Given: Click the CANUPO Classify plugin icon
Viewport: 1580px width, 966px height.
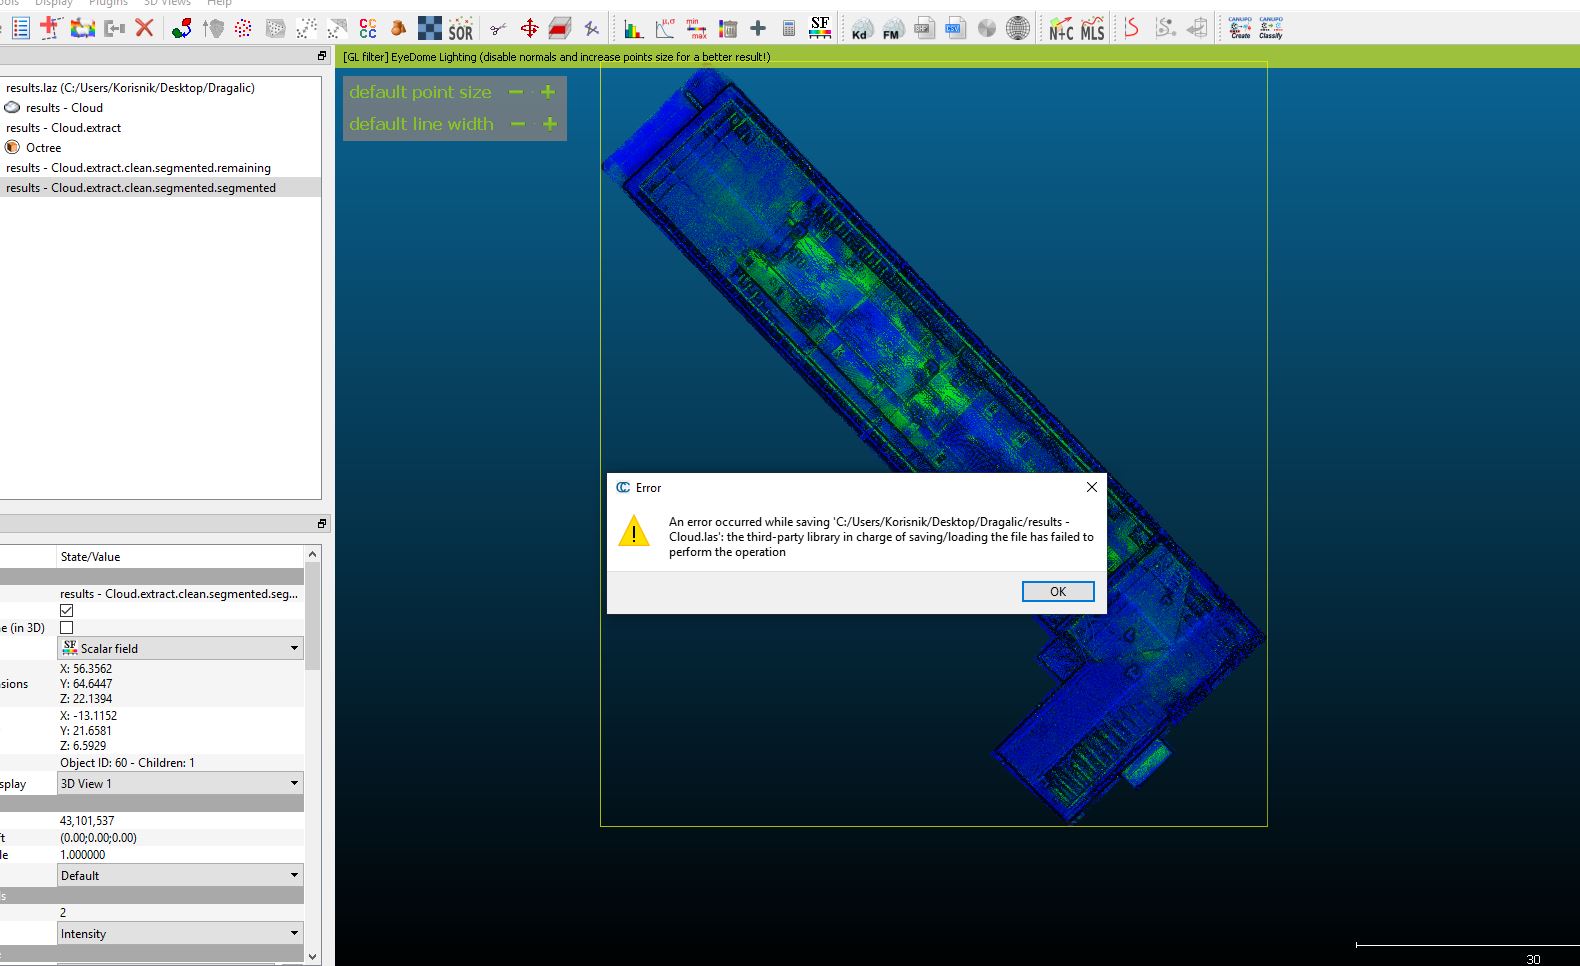Looking at the screenshot, I should pyautogui.click(x=1270, y=28).
